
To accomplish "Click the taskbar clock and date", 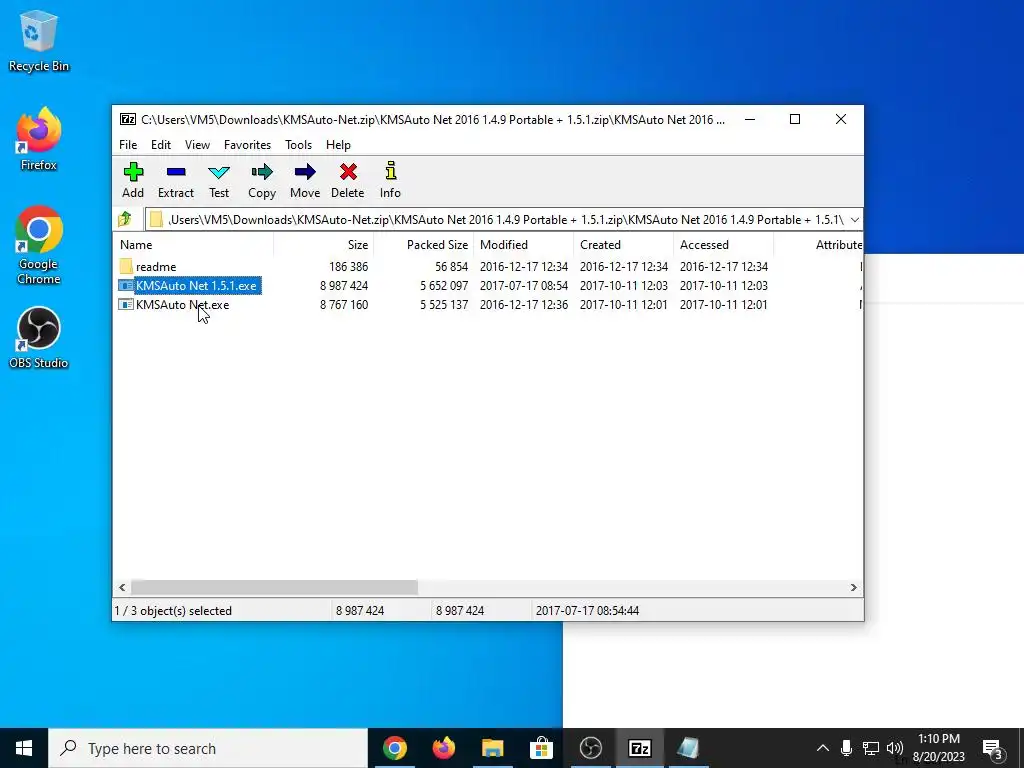I will click(x=938, y=748).
